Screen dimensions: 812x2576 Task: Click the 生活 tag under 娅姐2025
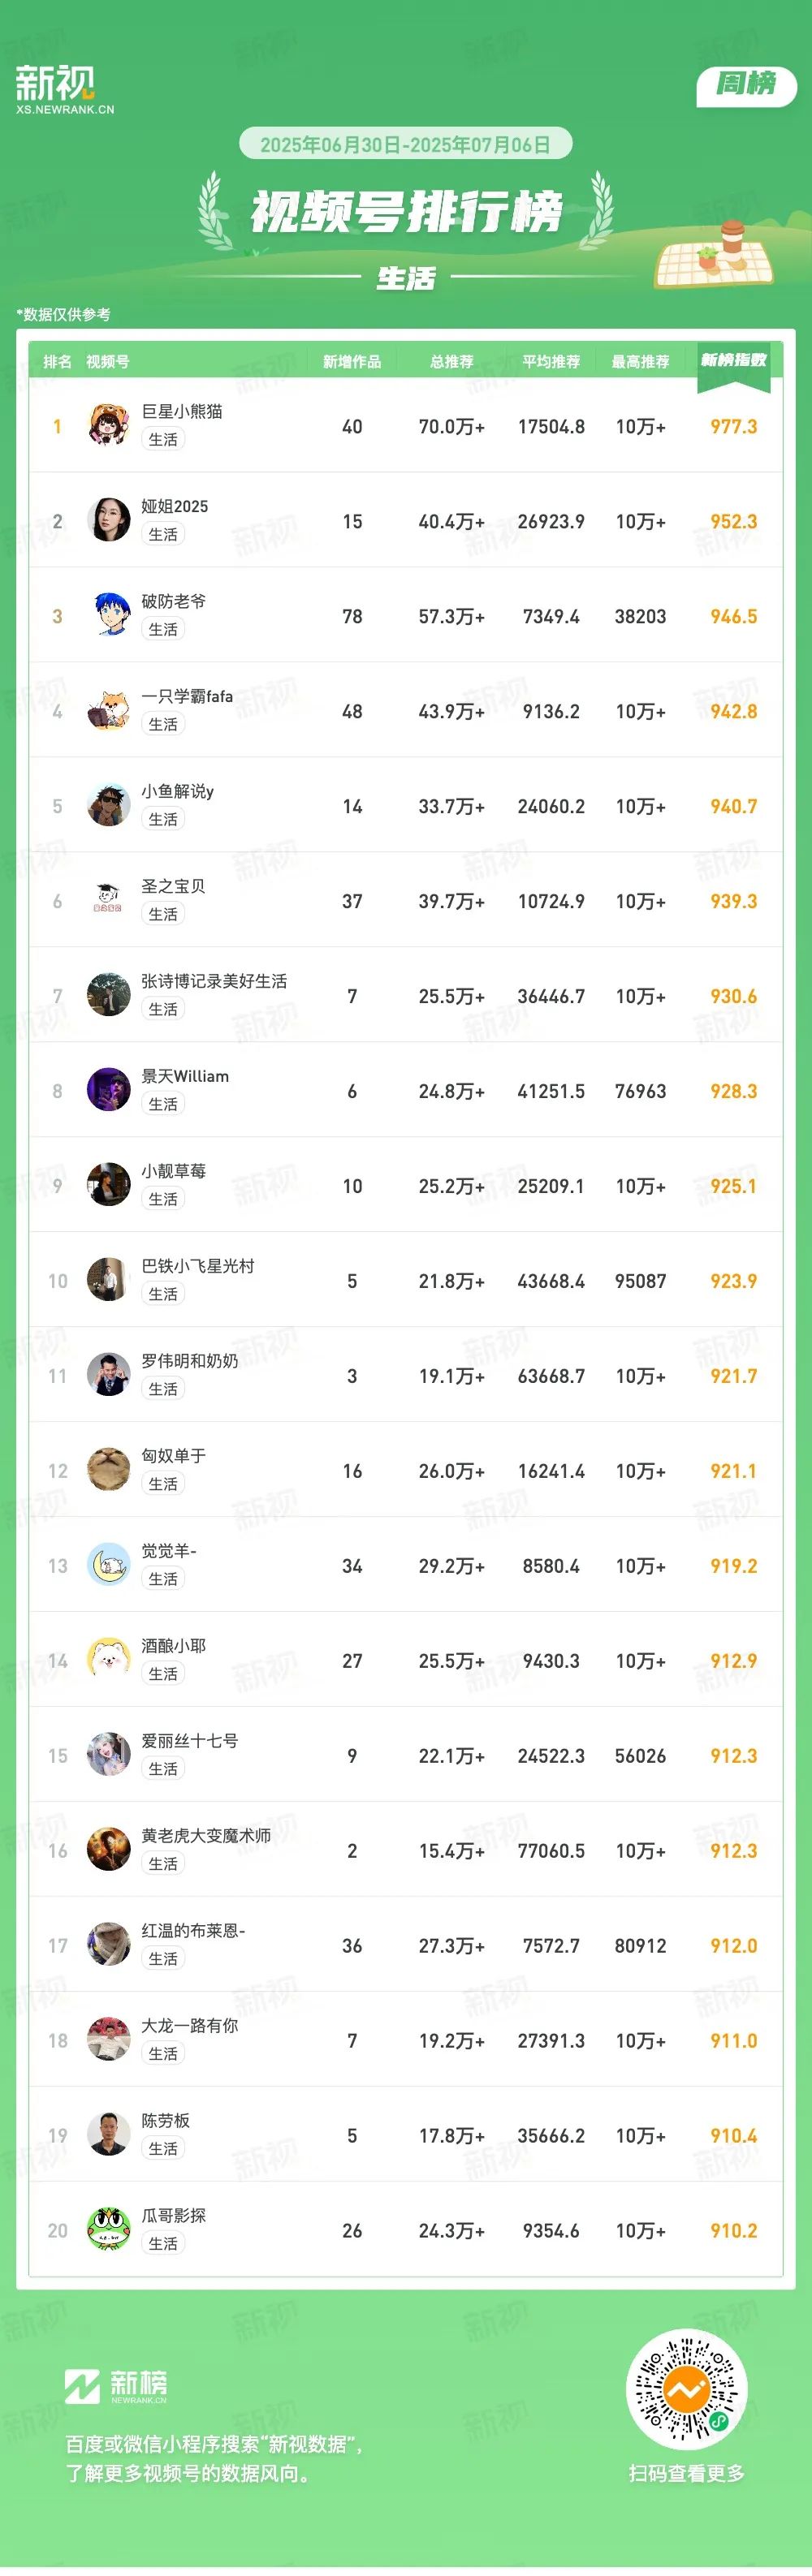163,534
